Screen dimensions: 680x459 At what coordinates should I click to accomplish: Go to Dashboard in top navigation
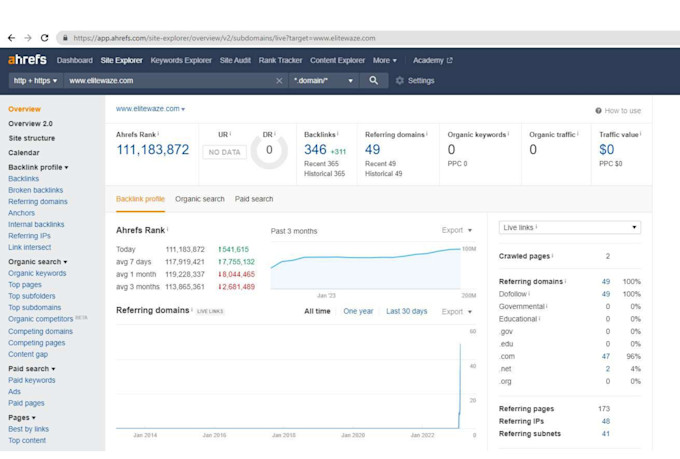[x=75, y=60]
